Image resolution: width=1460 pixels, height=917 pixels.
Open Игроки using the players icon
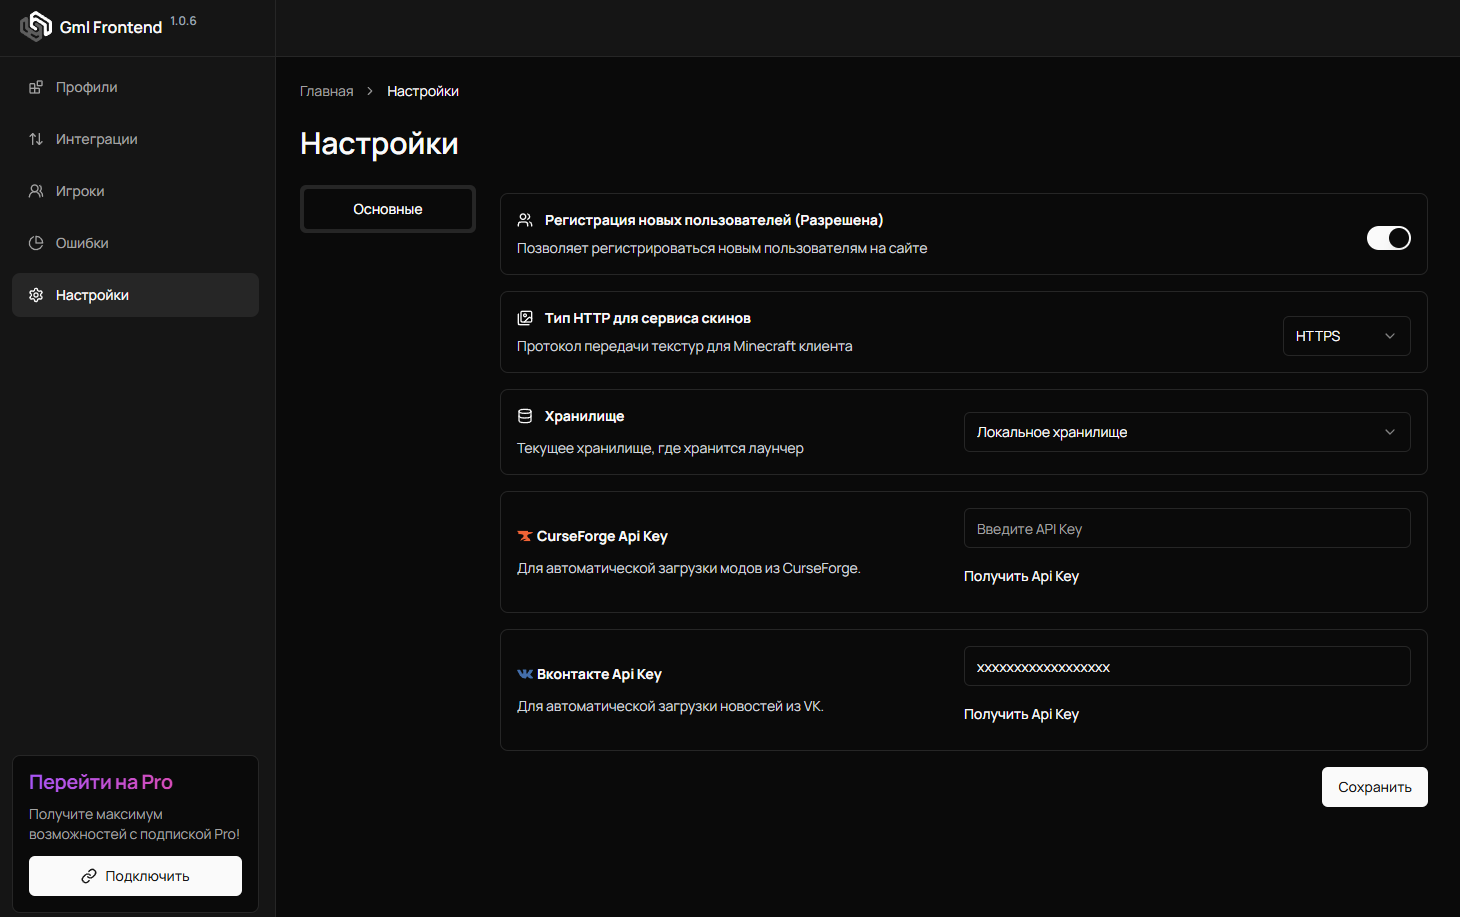point(36,190)
